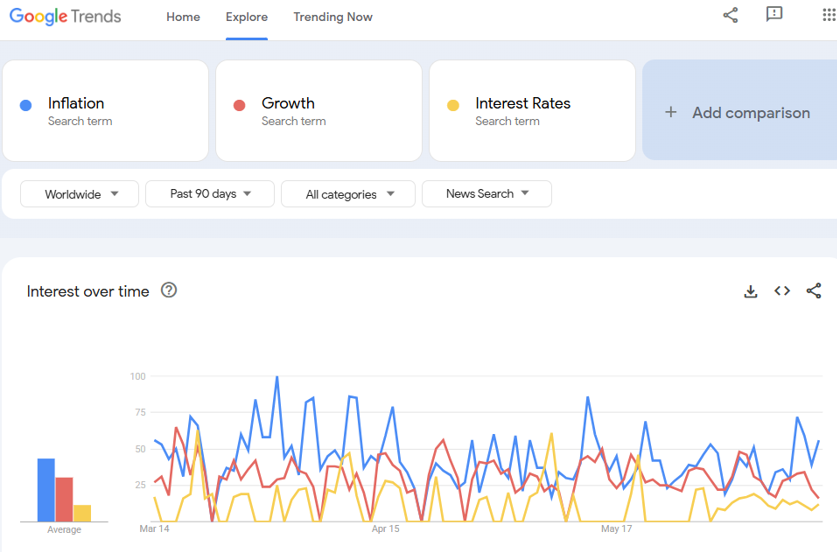Edit the Growth search term card

tap(319, 111)
